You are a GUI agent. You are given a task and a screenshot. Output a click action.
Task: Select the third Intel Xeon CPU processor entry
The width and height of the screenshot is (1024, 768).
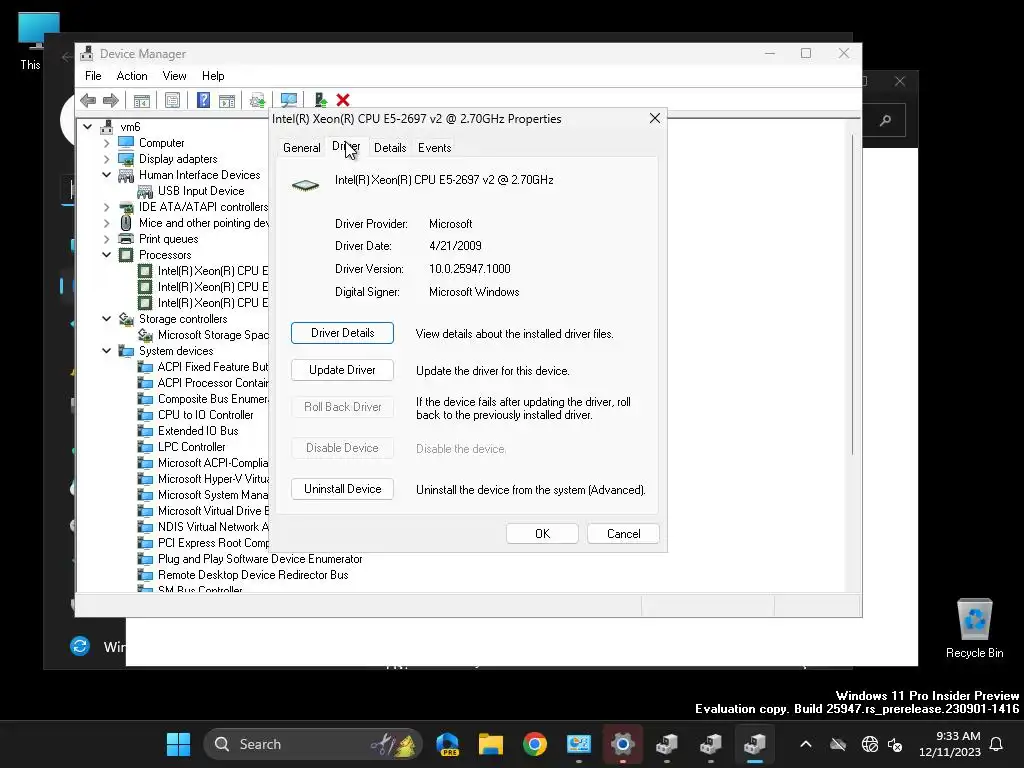(213, 303)
